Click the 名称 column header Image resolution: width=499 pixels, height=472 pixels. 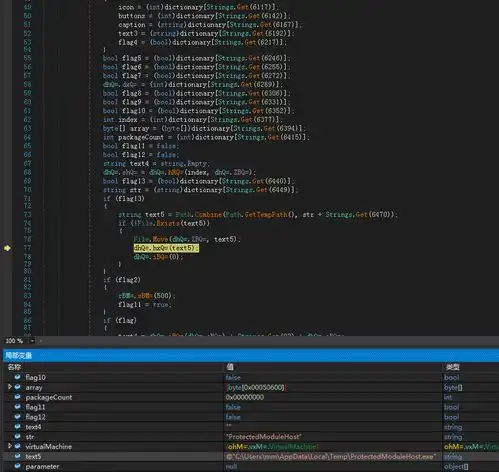point(14,367)
